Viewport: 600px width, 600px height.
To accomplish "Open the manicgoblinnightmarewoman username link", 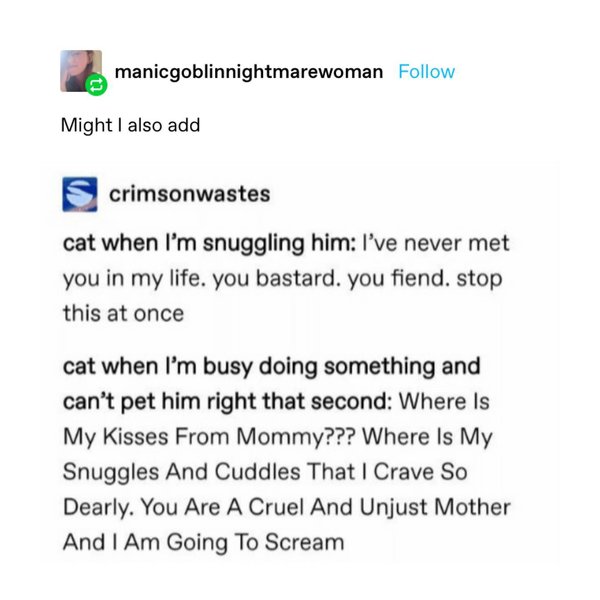I will pyautogui.click(x=249, y=72).
